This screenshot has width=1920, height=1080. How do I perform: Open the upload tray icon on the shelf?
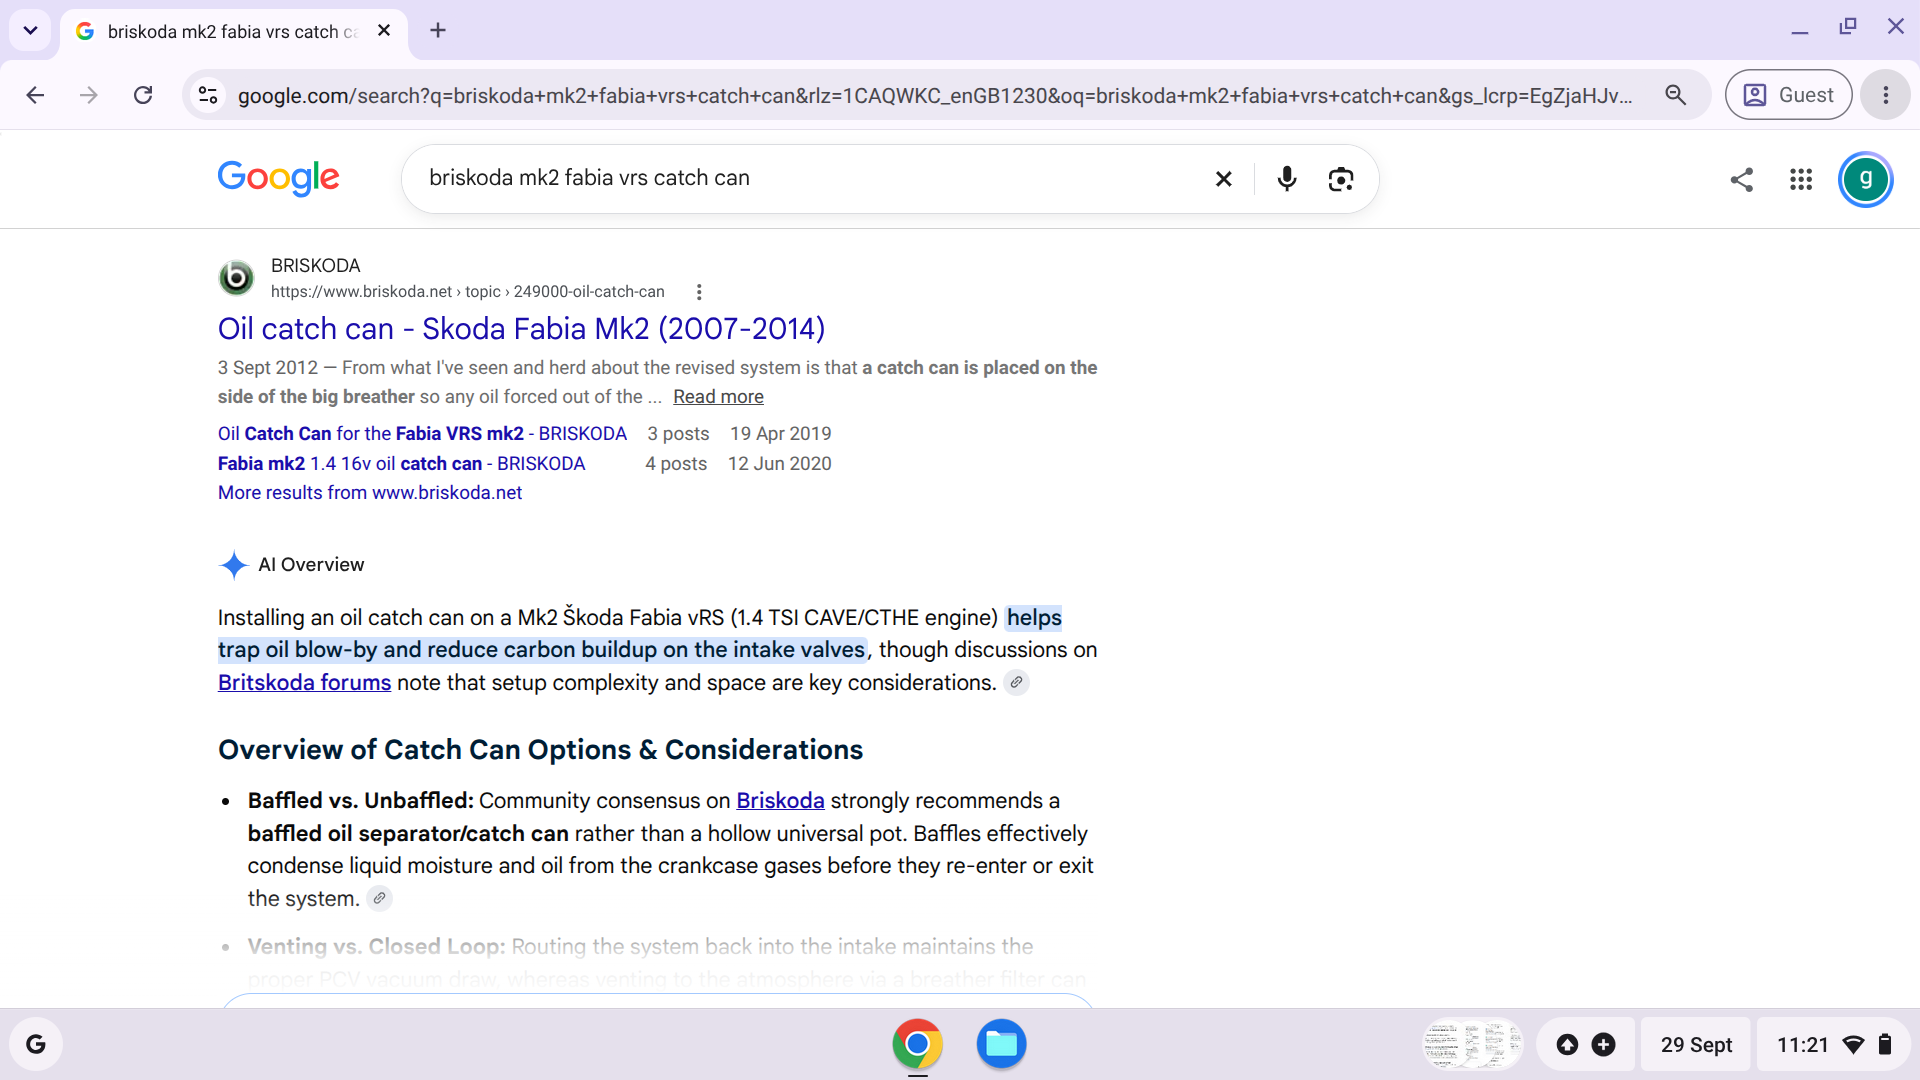pos(1567,1045)
